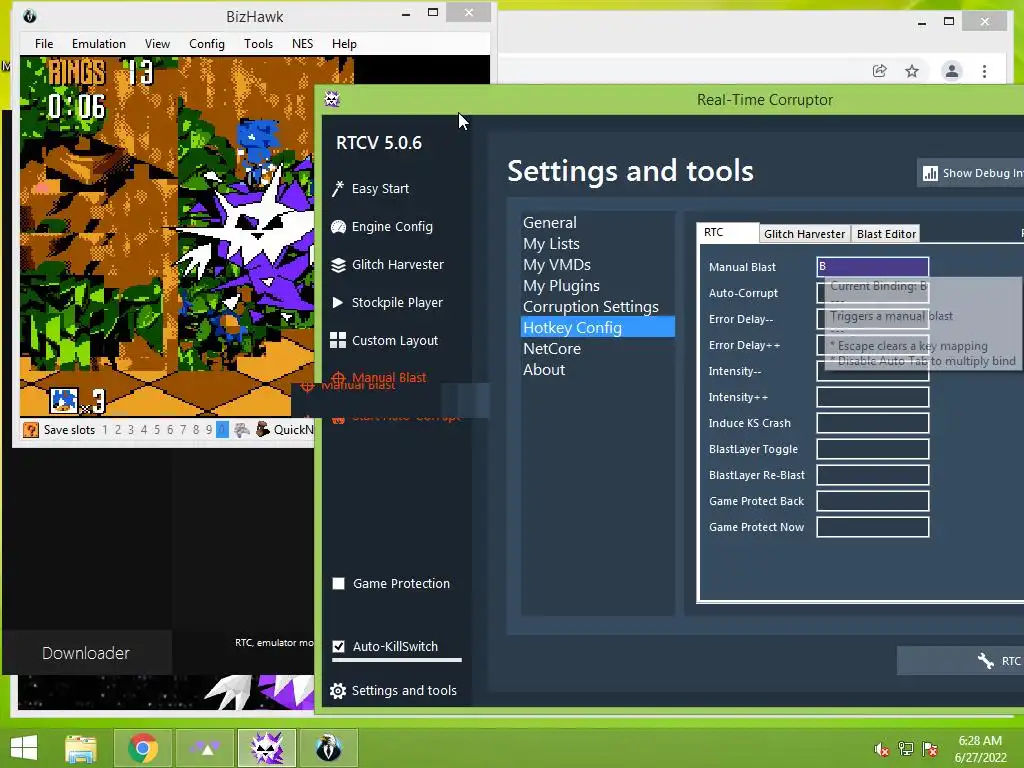
Task: Click the controller icon in BizHawk status bar
Action: click(x=242, y=430)
